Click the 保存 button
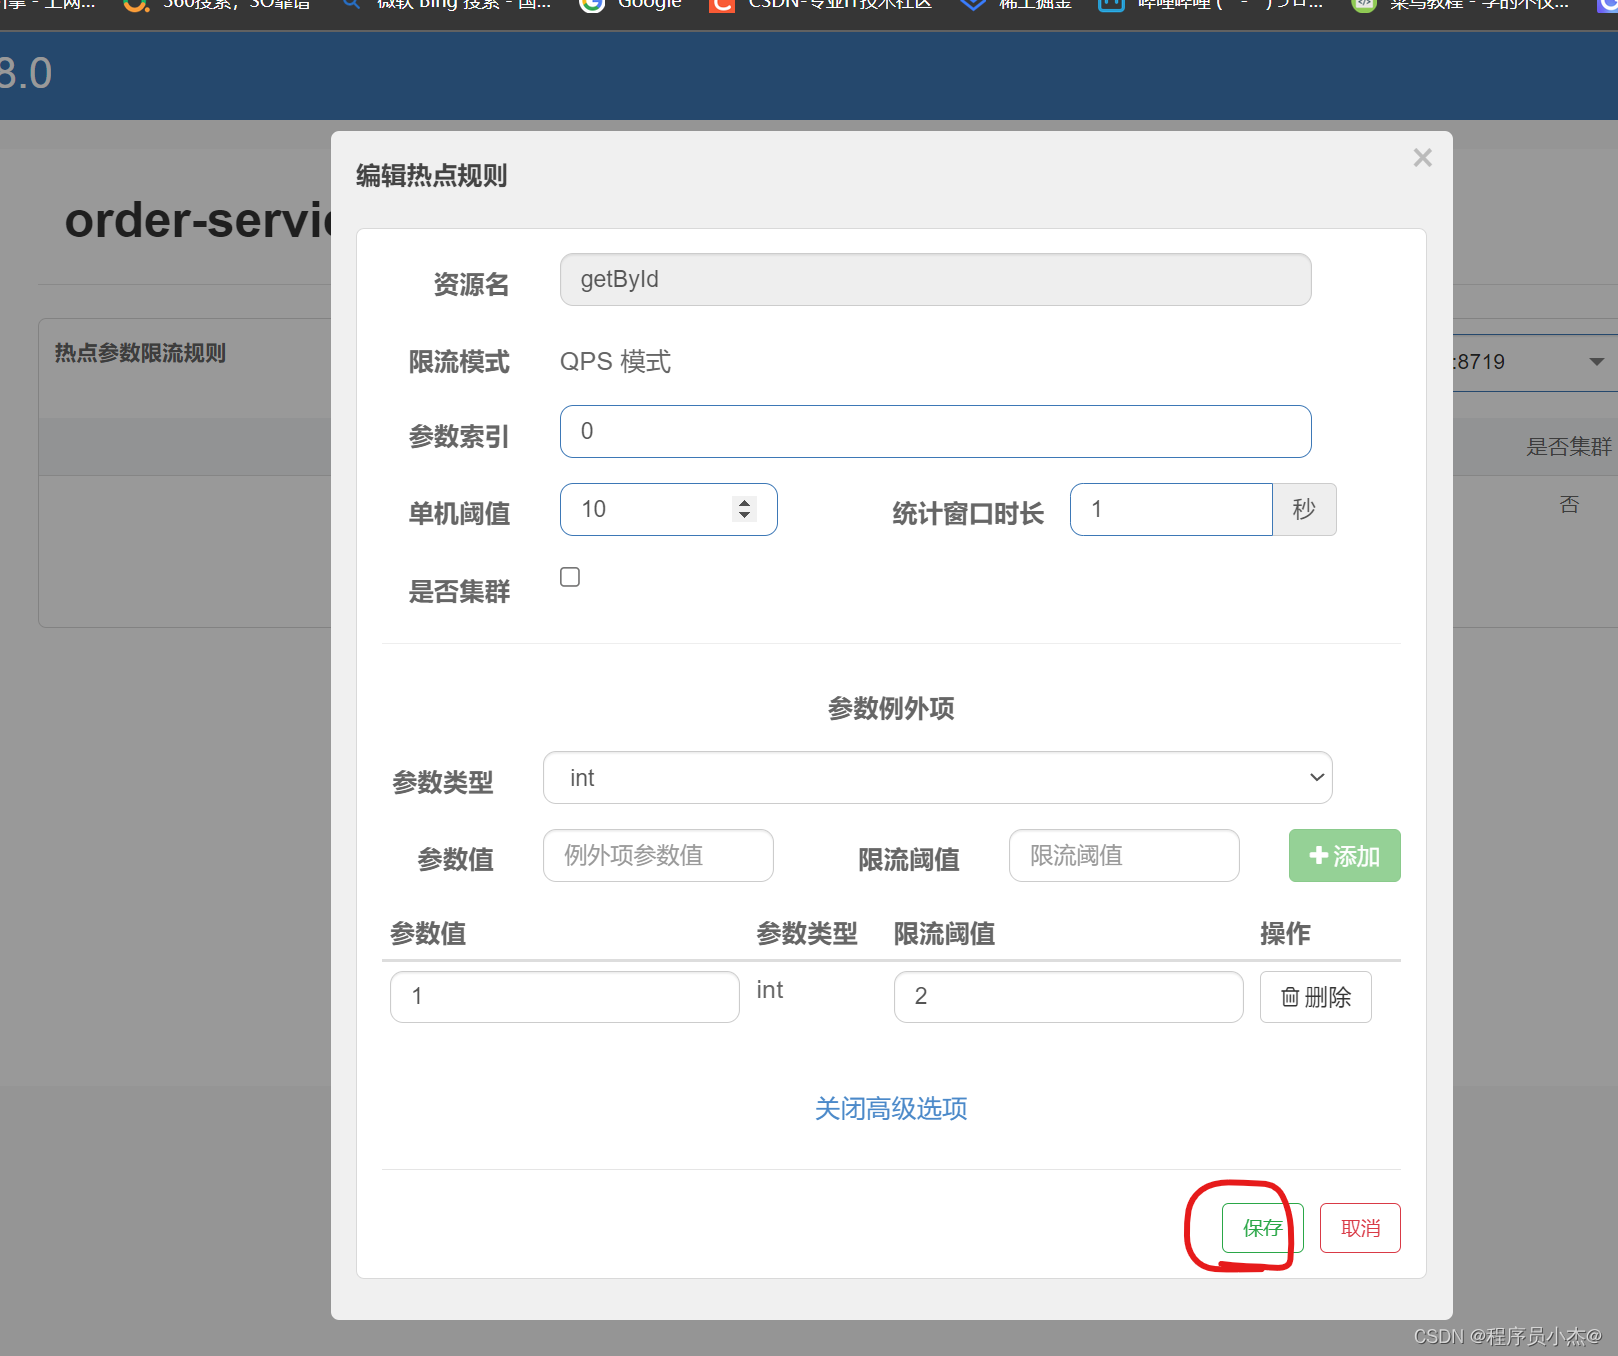The height and width of the screenshot is (1356, 1618). 1262,1227
